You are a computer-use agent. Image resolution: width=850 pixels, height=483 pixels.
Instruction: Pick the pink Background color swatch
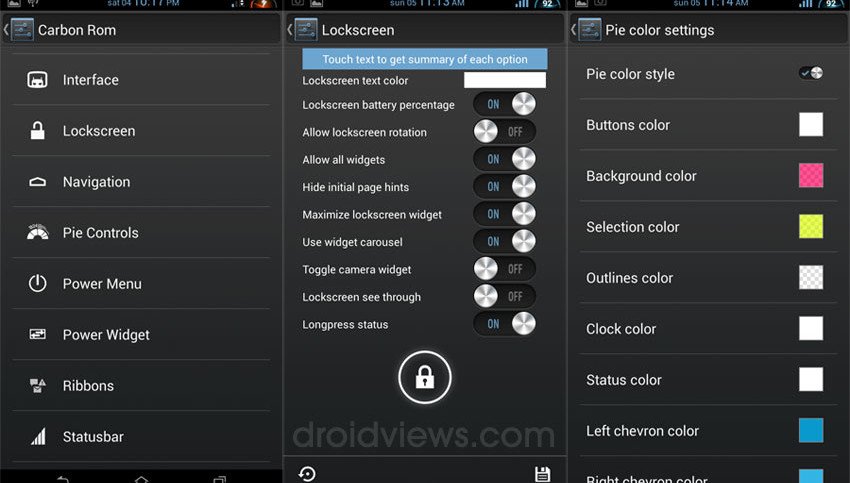811,176
